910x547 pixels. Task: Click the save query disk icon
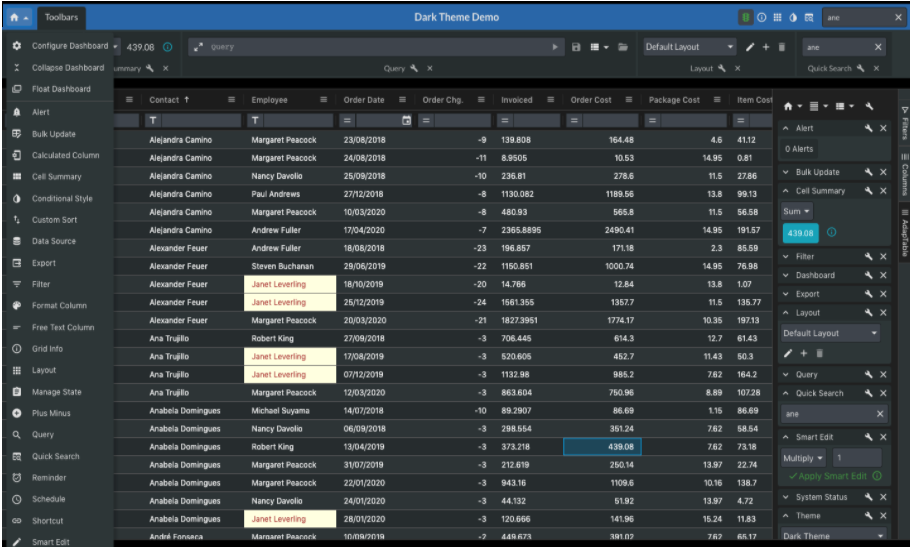tap(576, 47)
